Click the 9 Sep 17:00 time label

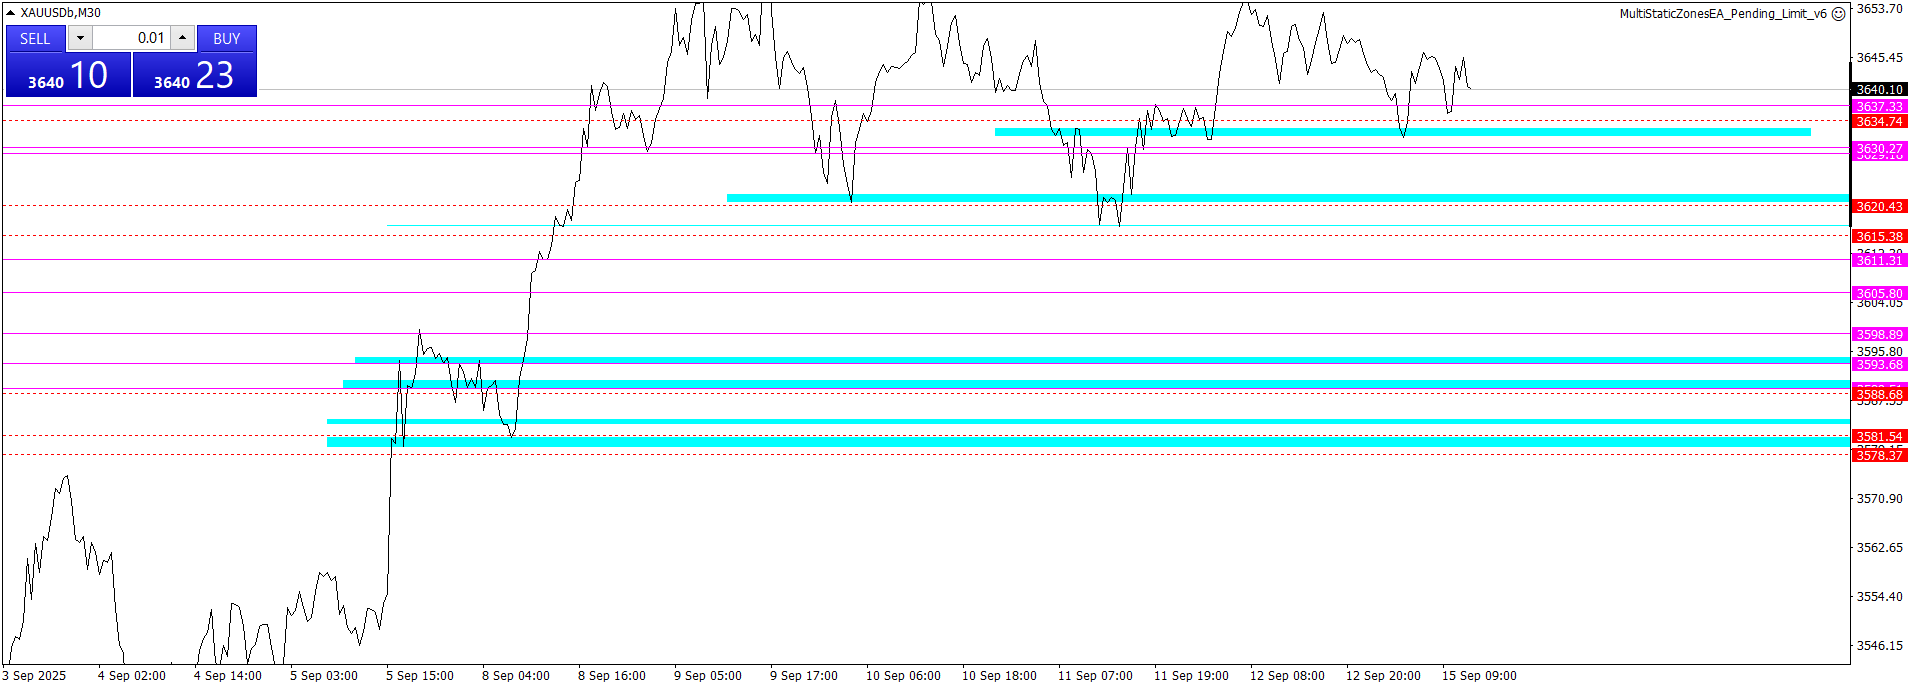tap(804, 676)
